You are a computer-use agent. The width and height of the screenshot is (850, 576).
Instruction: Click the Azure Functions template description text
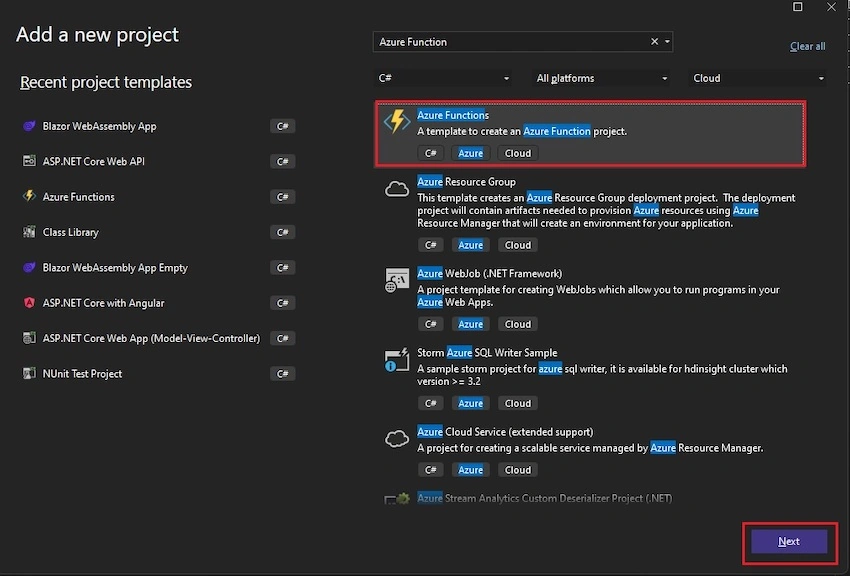(521, 131)
